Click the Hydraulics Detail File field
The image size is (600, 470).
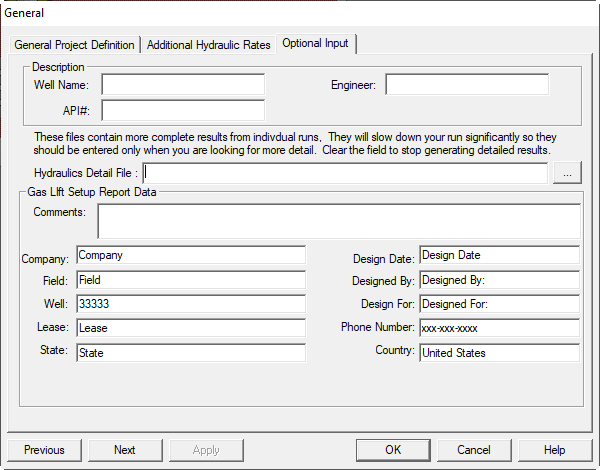tap(345, 173)
